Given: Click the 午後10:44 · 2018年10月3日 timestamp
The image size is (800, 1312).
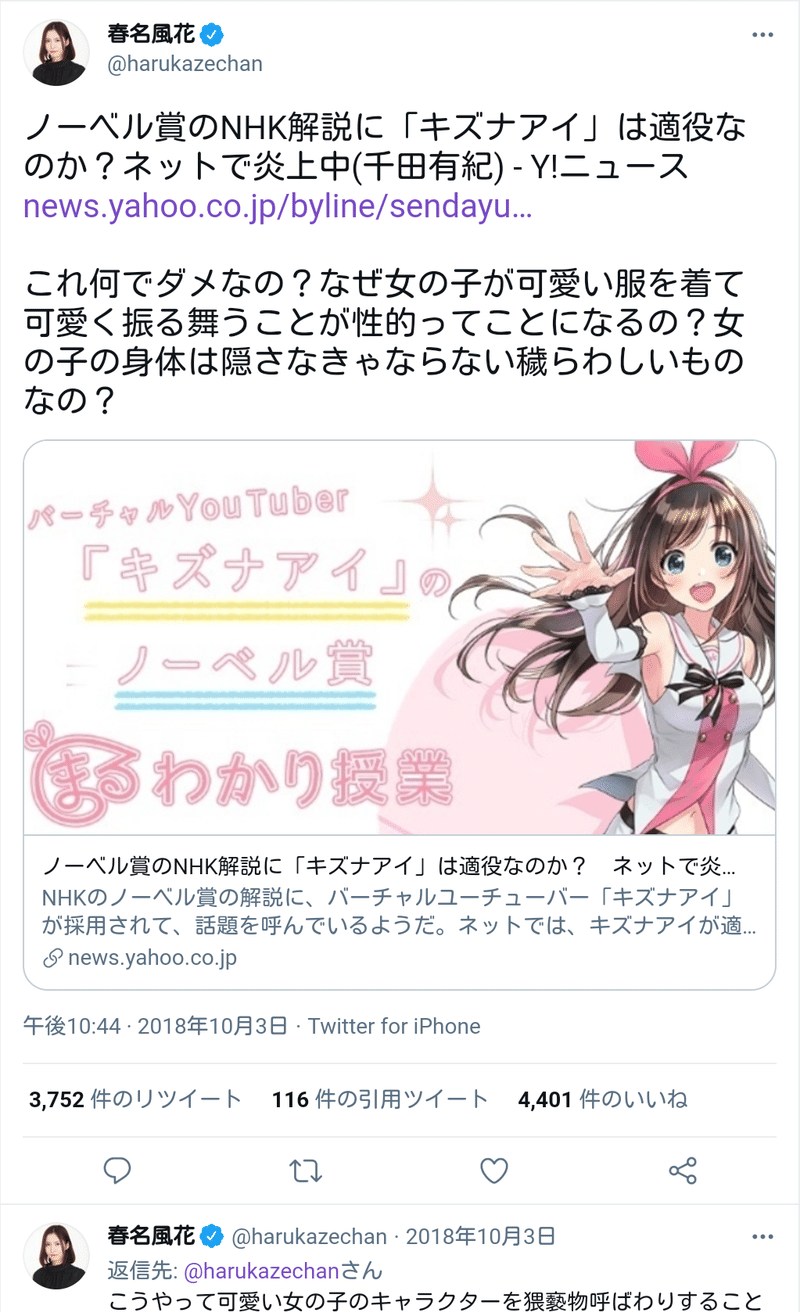Looking at the screenshot, I should pos(155,1026).
